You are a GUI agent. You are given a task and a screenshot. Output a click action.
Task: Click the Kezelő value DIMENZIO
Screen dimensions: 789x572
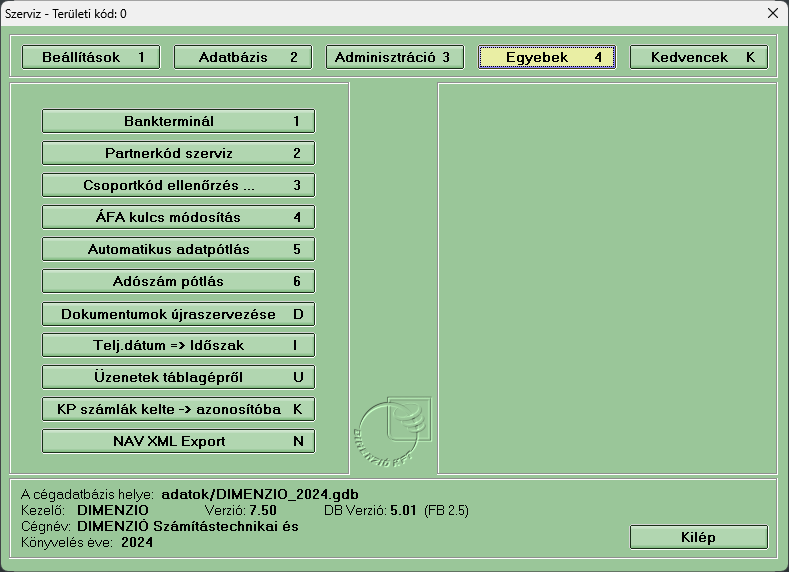click(x=113, y=510)
